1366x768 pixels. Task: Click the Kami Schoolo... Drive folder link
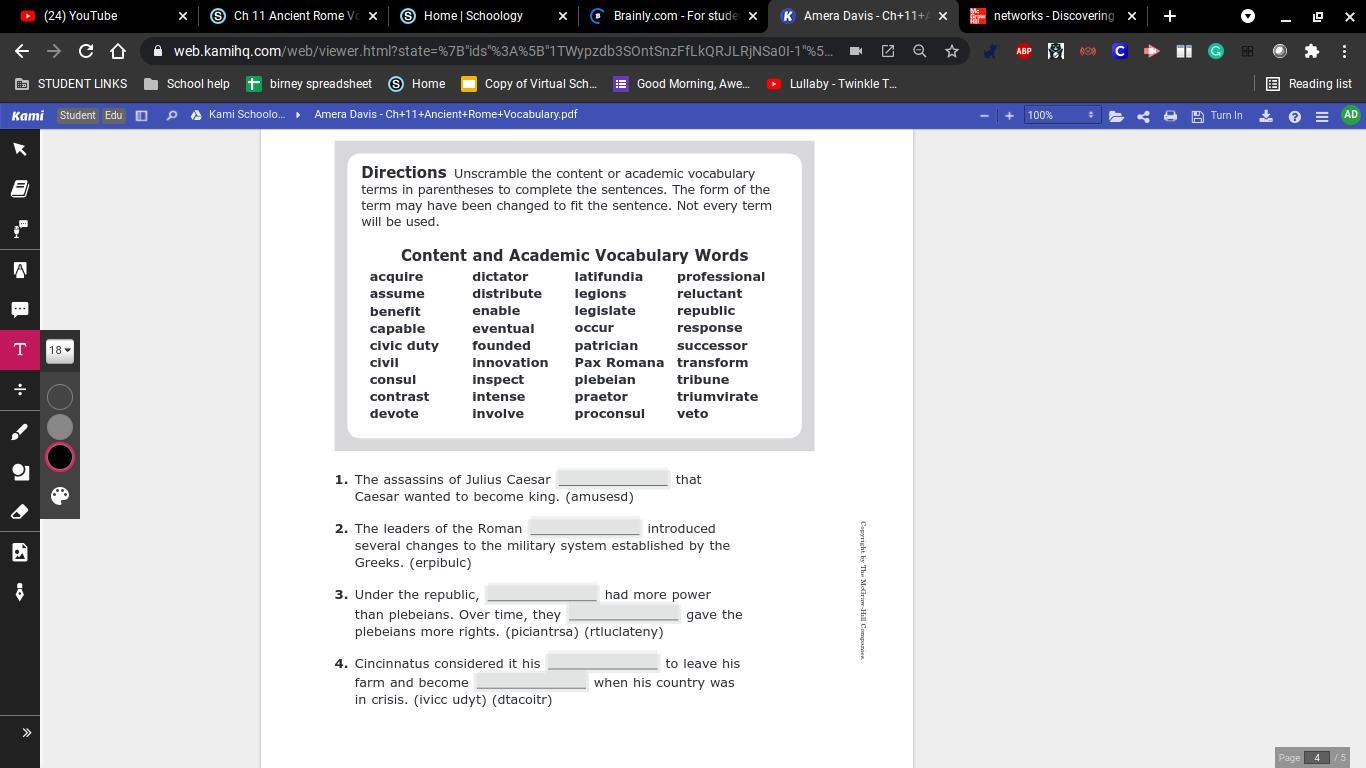238,115
